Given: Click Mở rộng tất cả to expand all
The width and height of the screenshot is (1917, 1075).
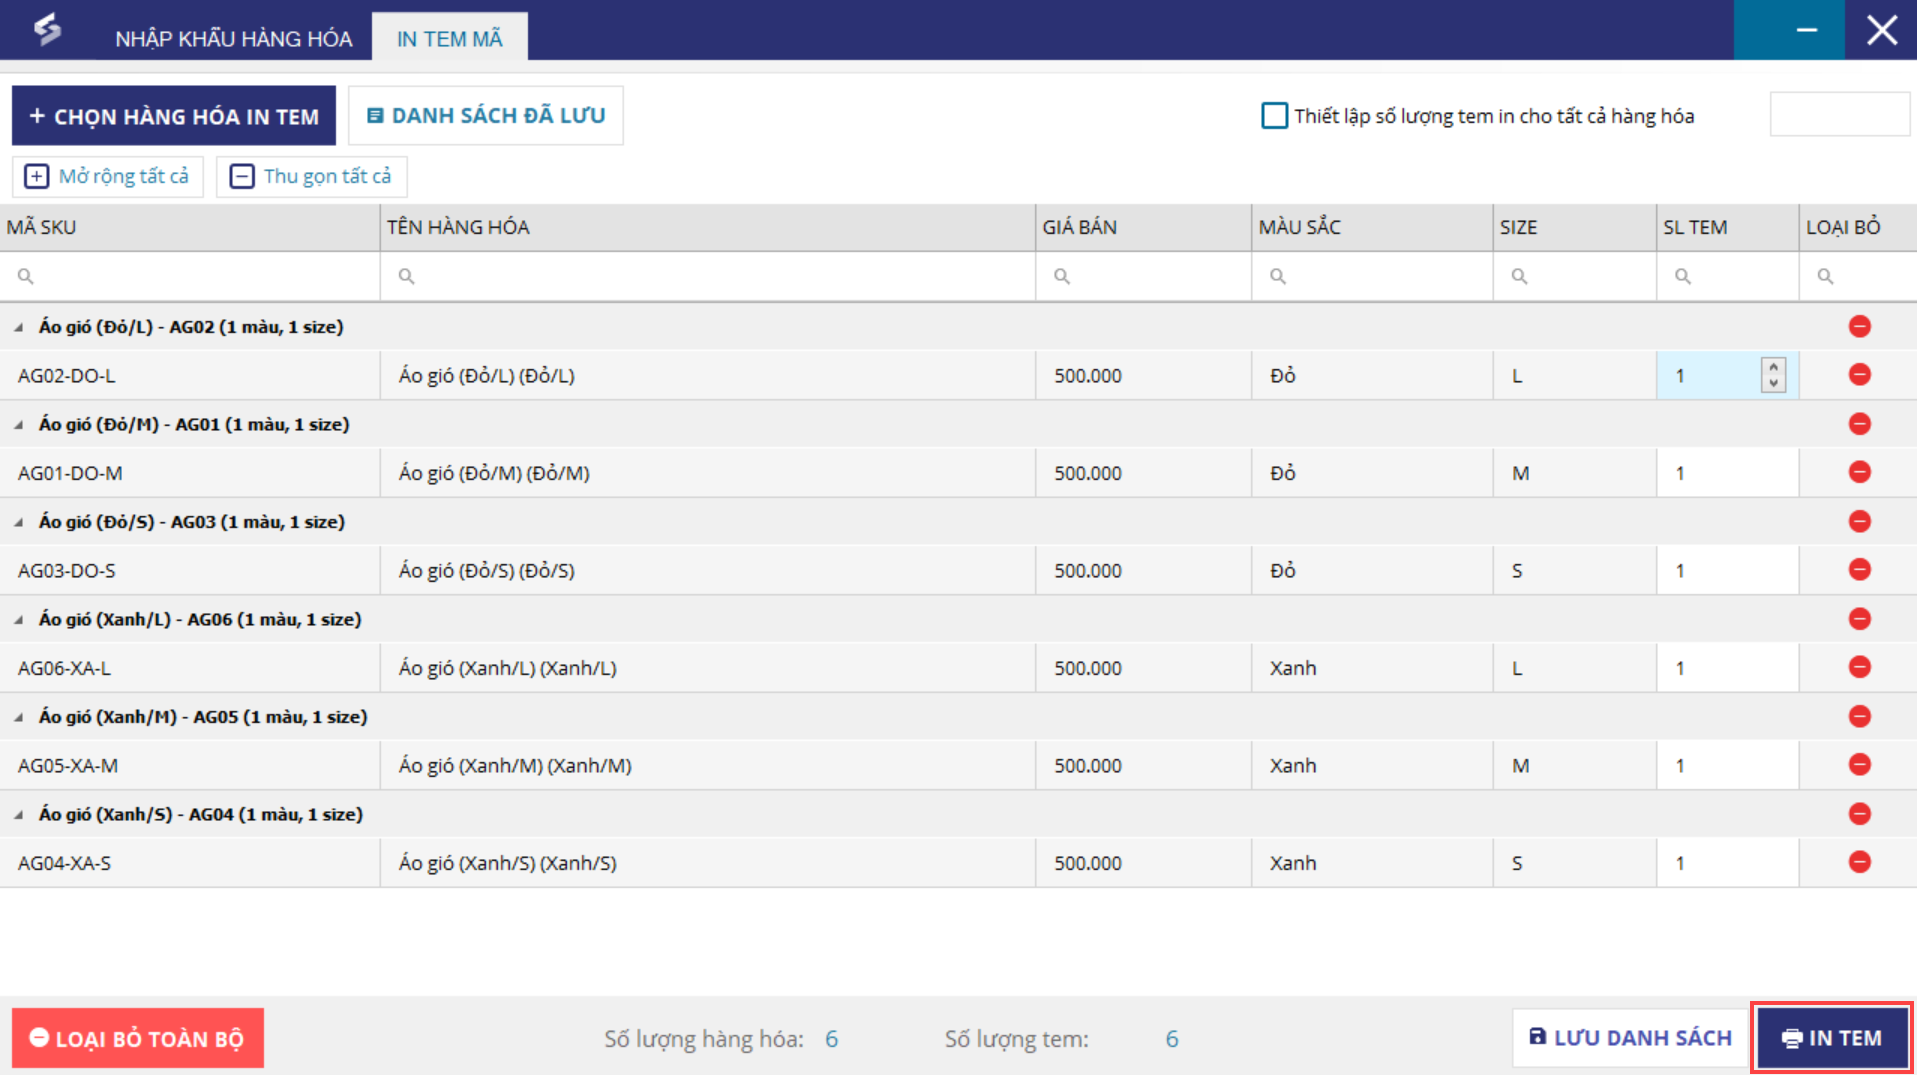Looking at the screenshot, I should click(108, 176).
